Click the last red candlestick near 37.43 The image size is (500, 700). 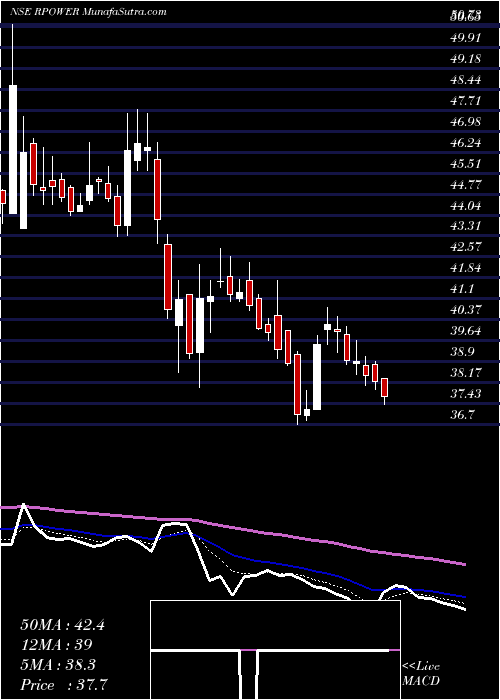click(x=384, y=388)
